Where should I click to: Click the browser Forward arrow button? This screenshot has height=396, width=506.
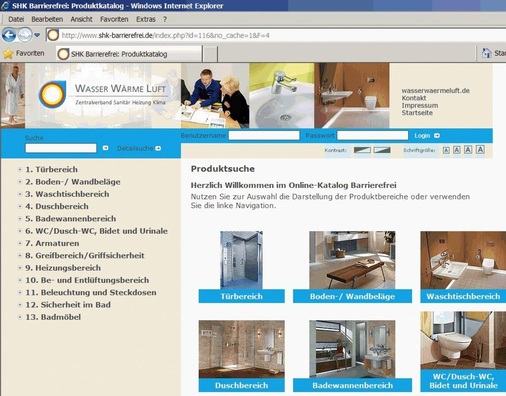pos(25,35)
